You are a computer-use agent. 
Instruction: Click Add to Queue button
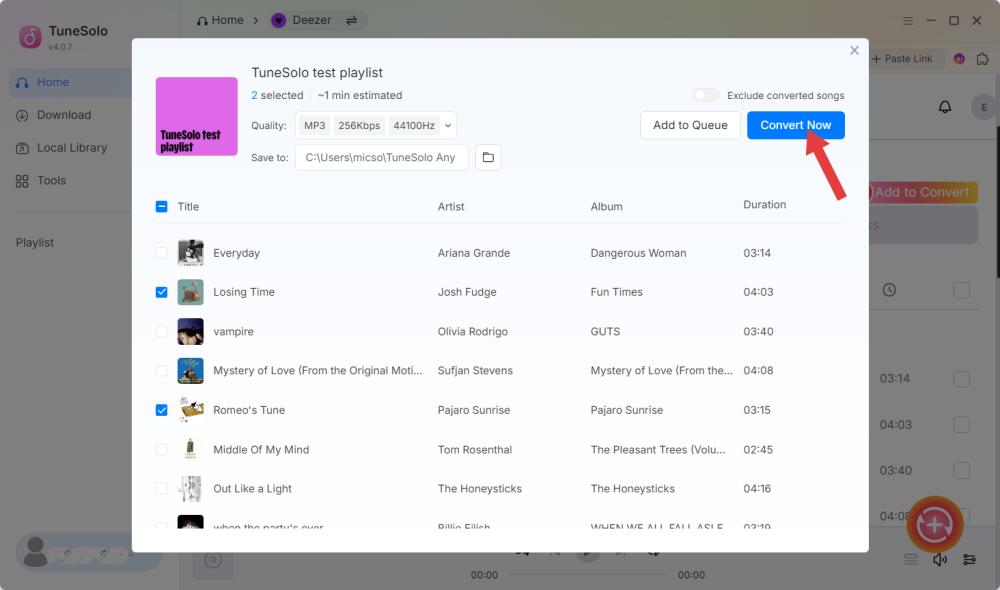point(690,125)
